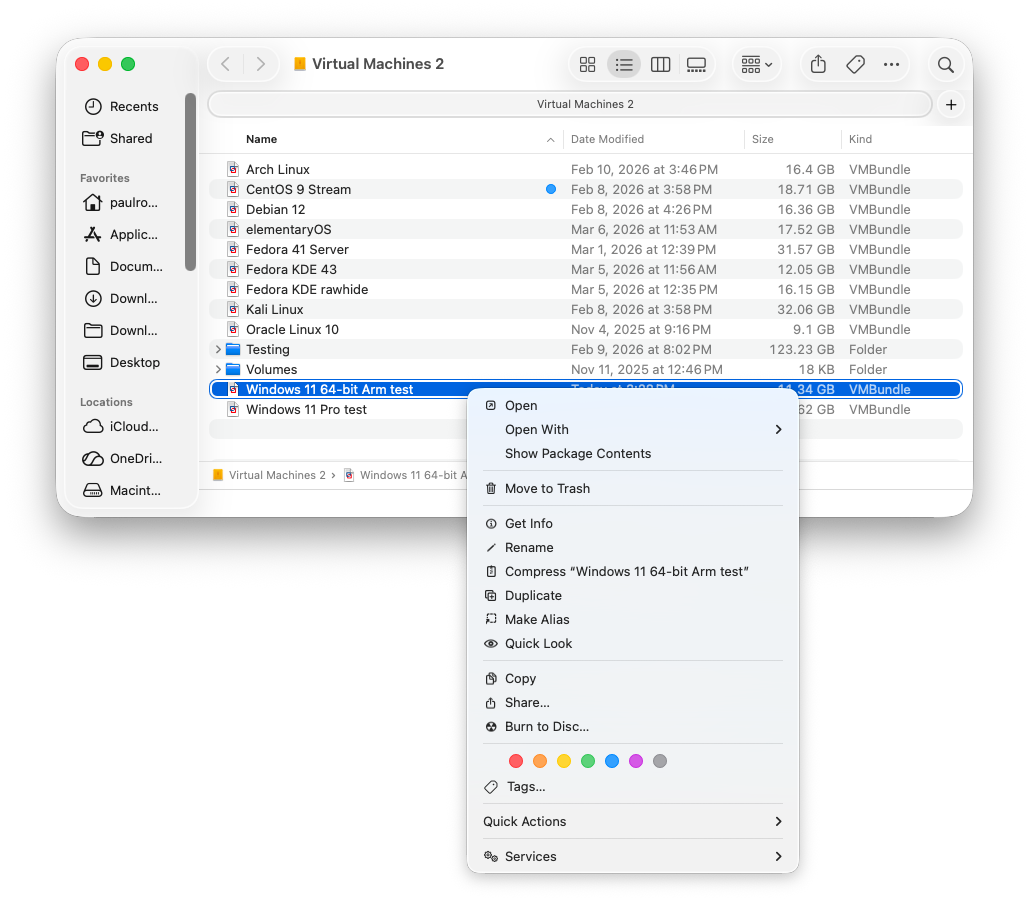The width and height of the screenshot is (1029, 900).
Task: Expand the Testing folder
Action: 218,349
